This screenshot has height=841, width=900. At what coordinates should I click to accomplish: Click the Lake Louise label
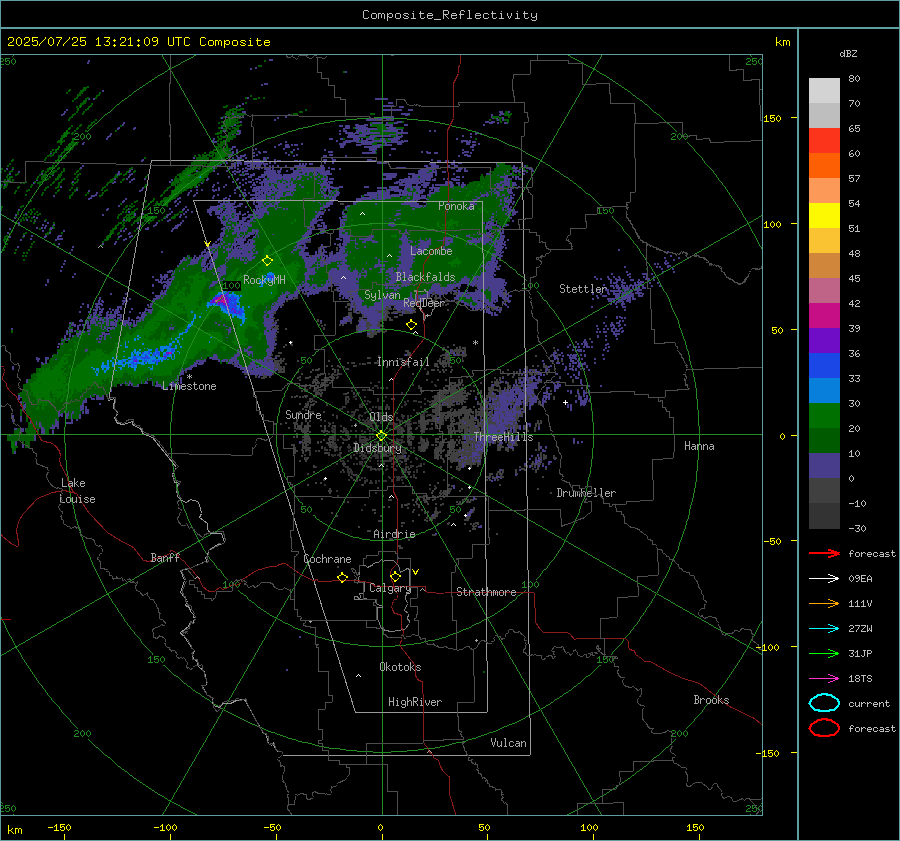pyautogui.click(x=77, y=491)
